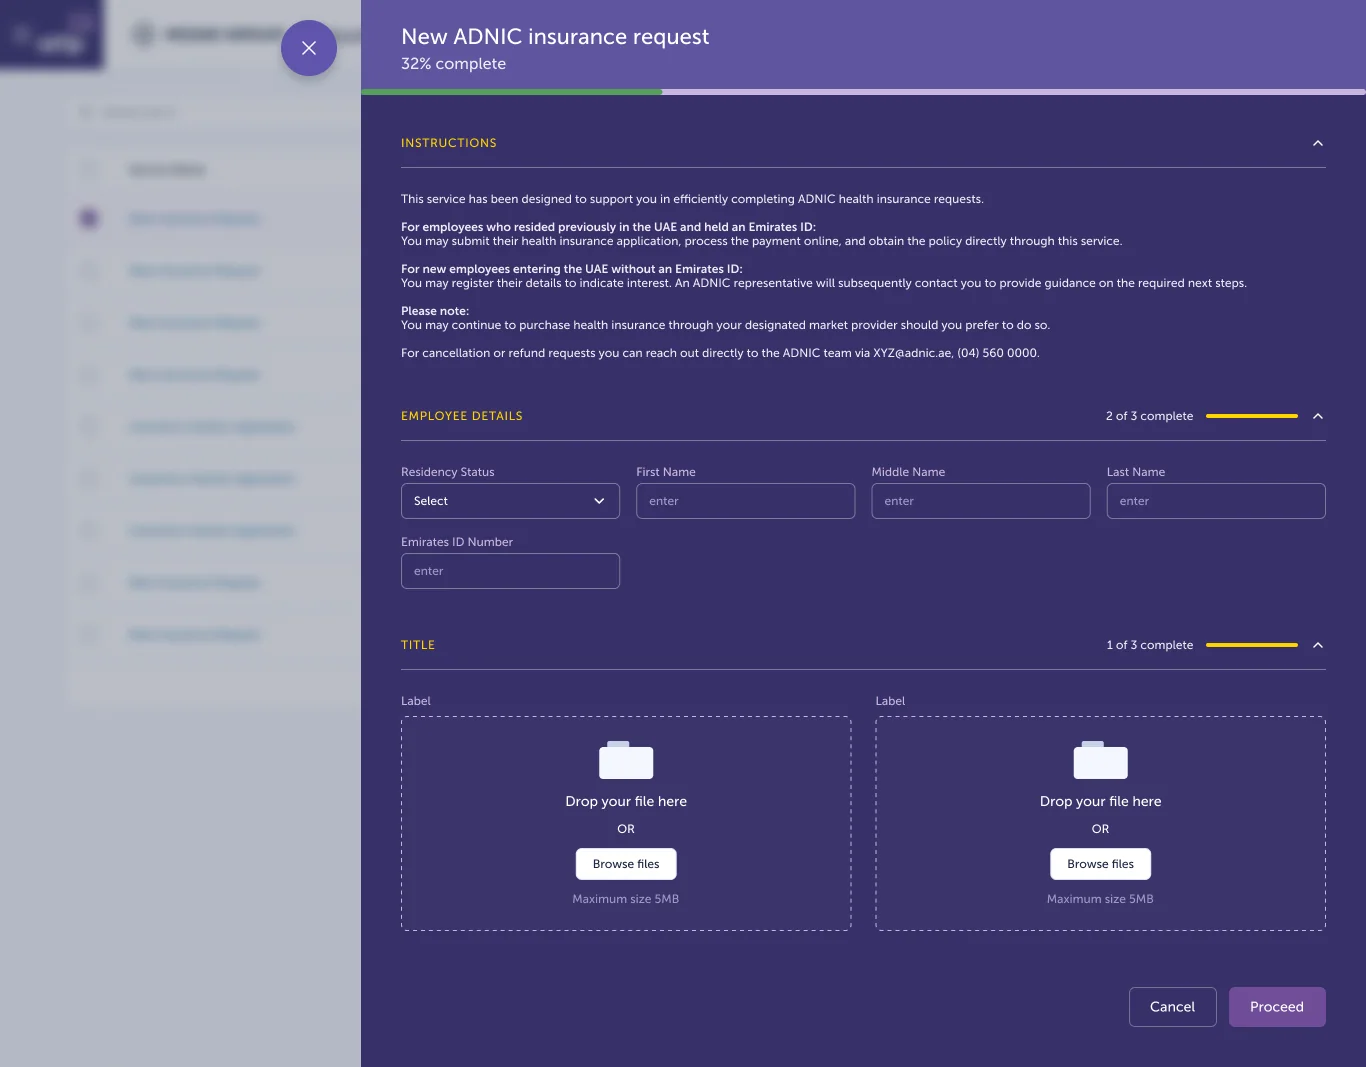The height and width of the screenshot is (1067, 1366).
Task: Collapse the Instructions section chevron
Action: point(1318,143)
